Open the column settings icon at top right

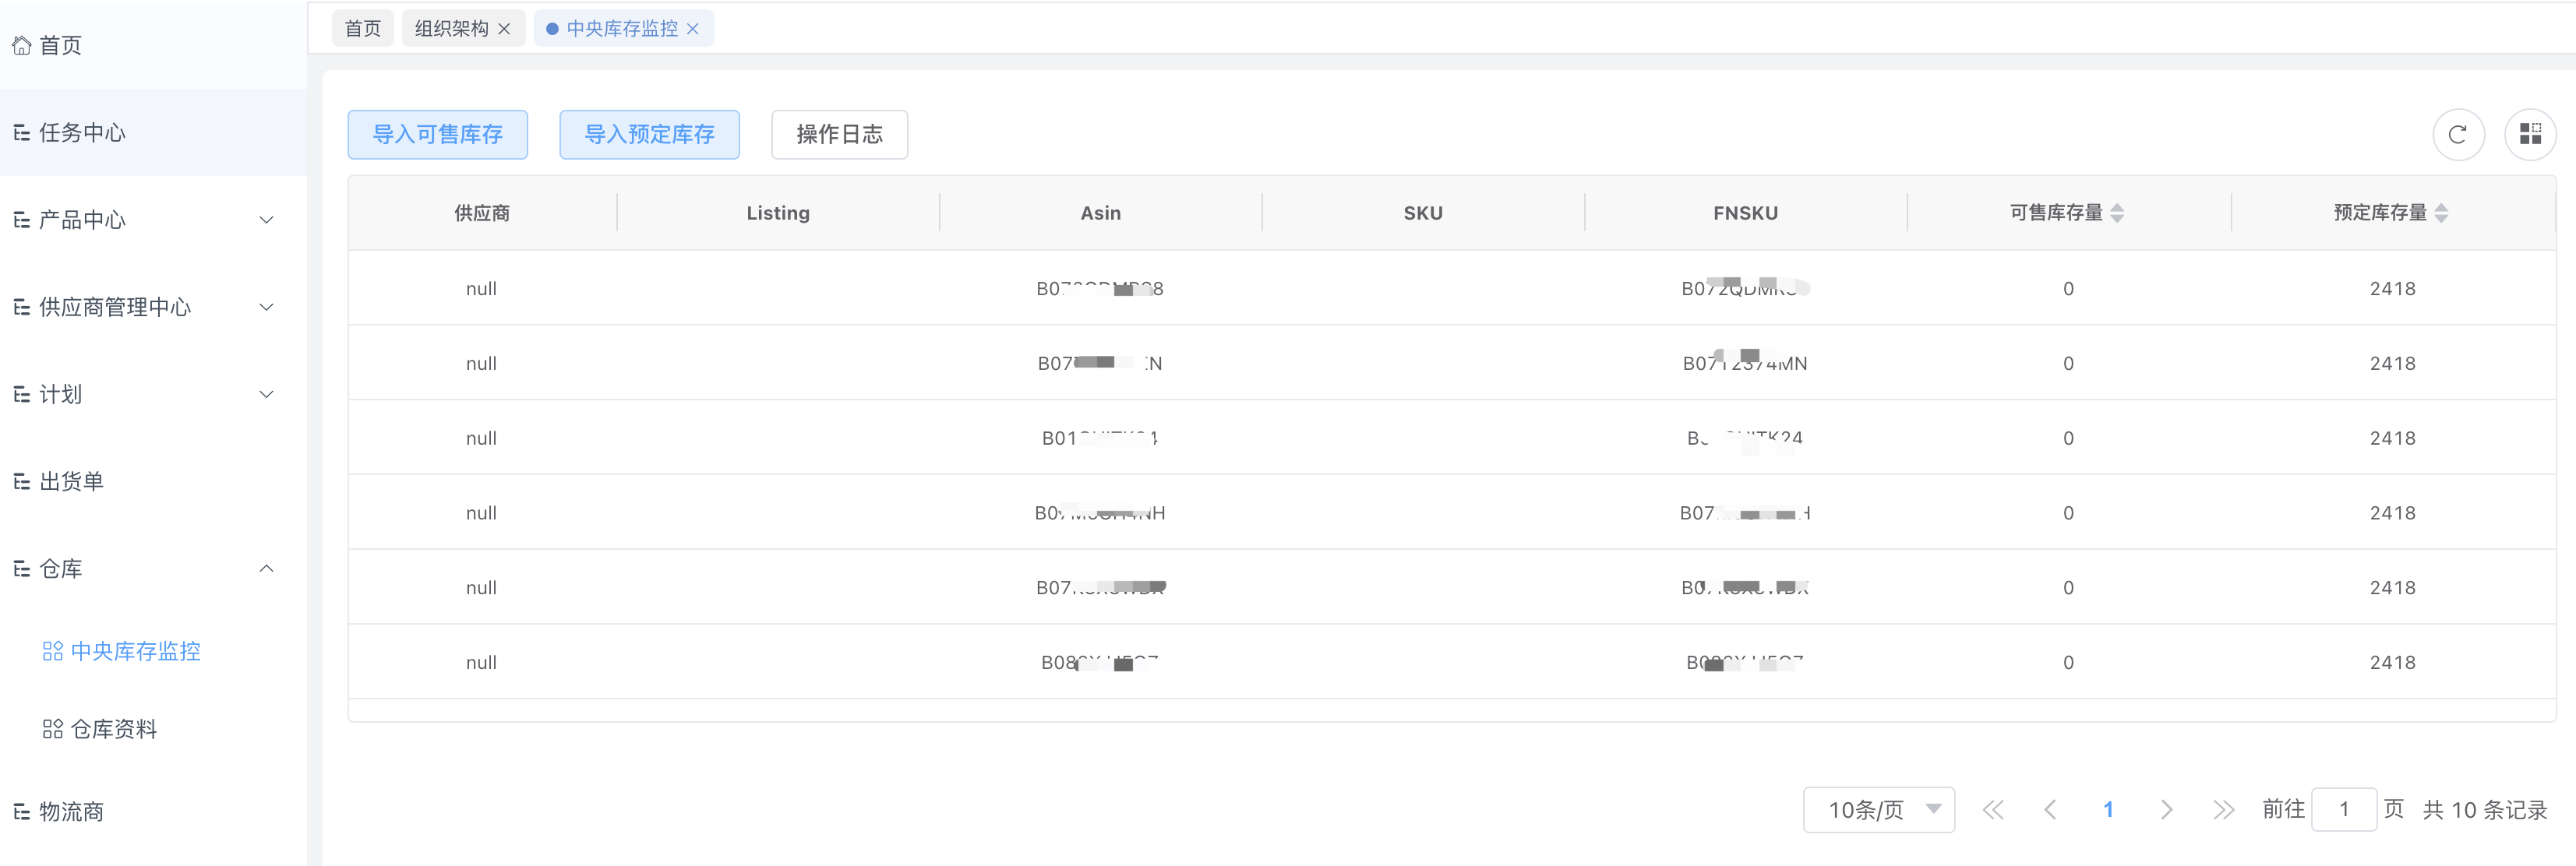(x=2531, y=134)
